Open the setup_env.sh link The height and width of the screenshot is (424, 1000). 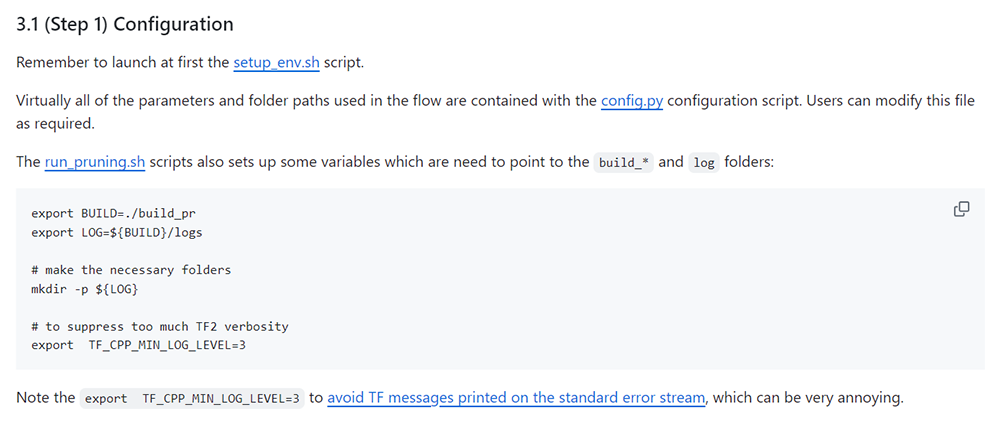click(276, 63)
